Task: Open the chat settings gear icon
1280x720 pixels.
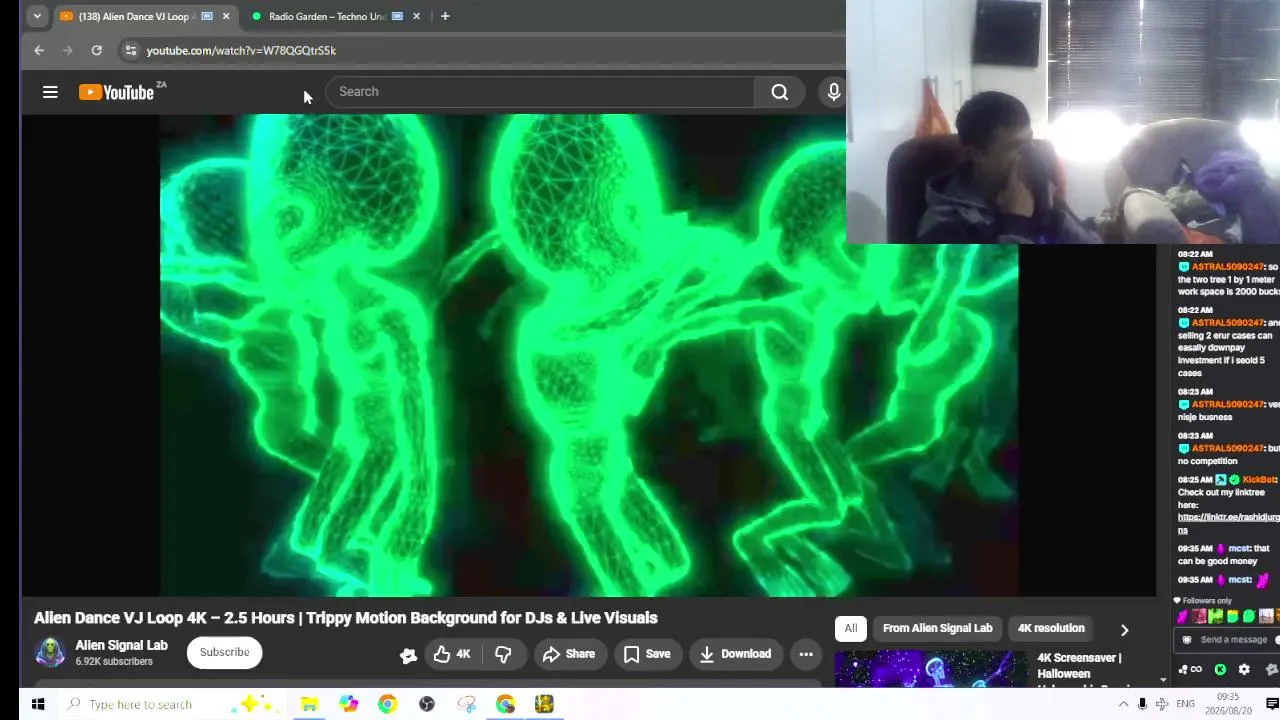Action: [x=1244, y=670]
